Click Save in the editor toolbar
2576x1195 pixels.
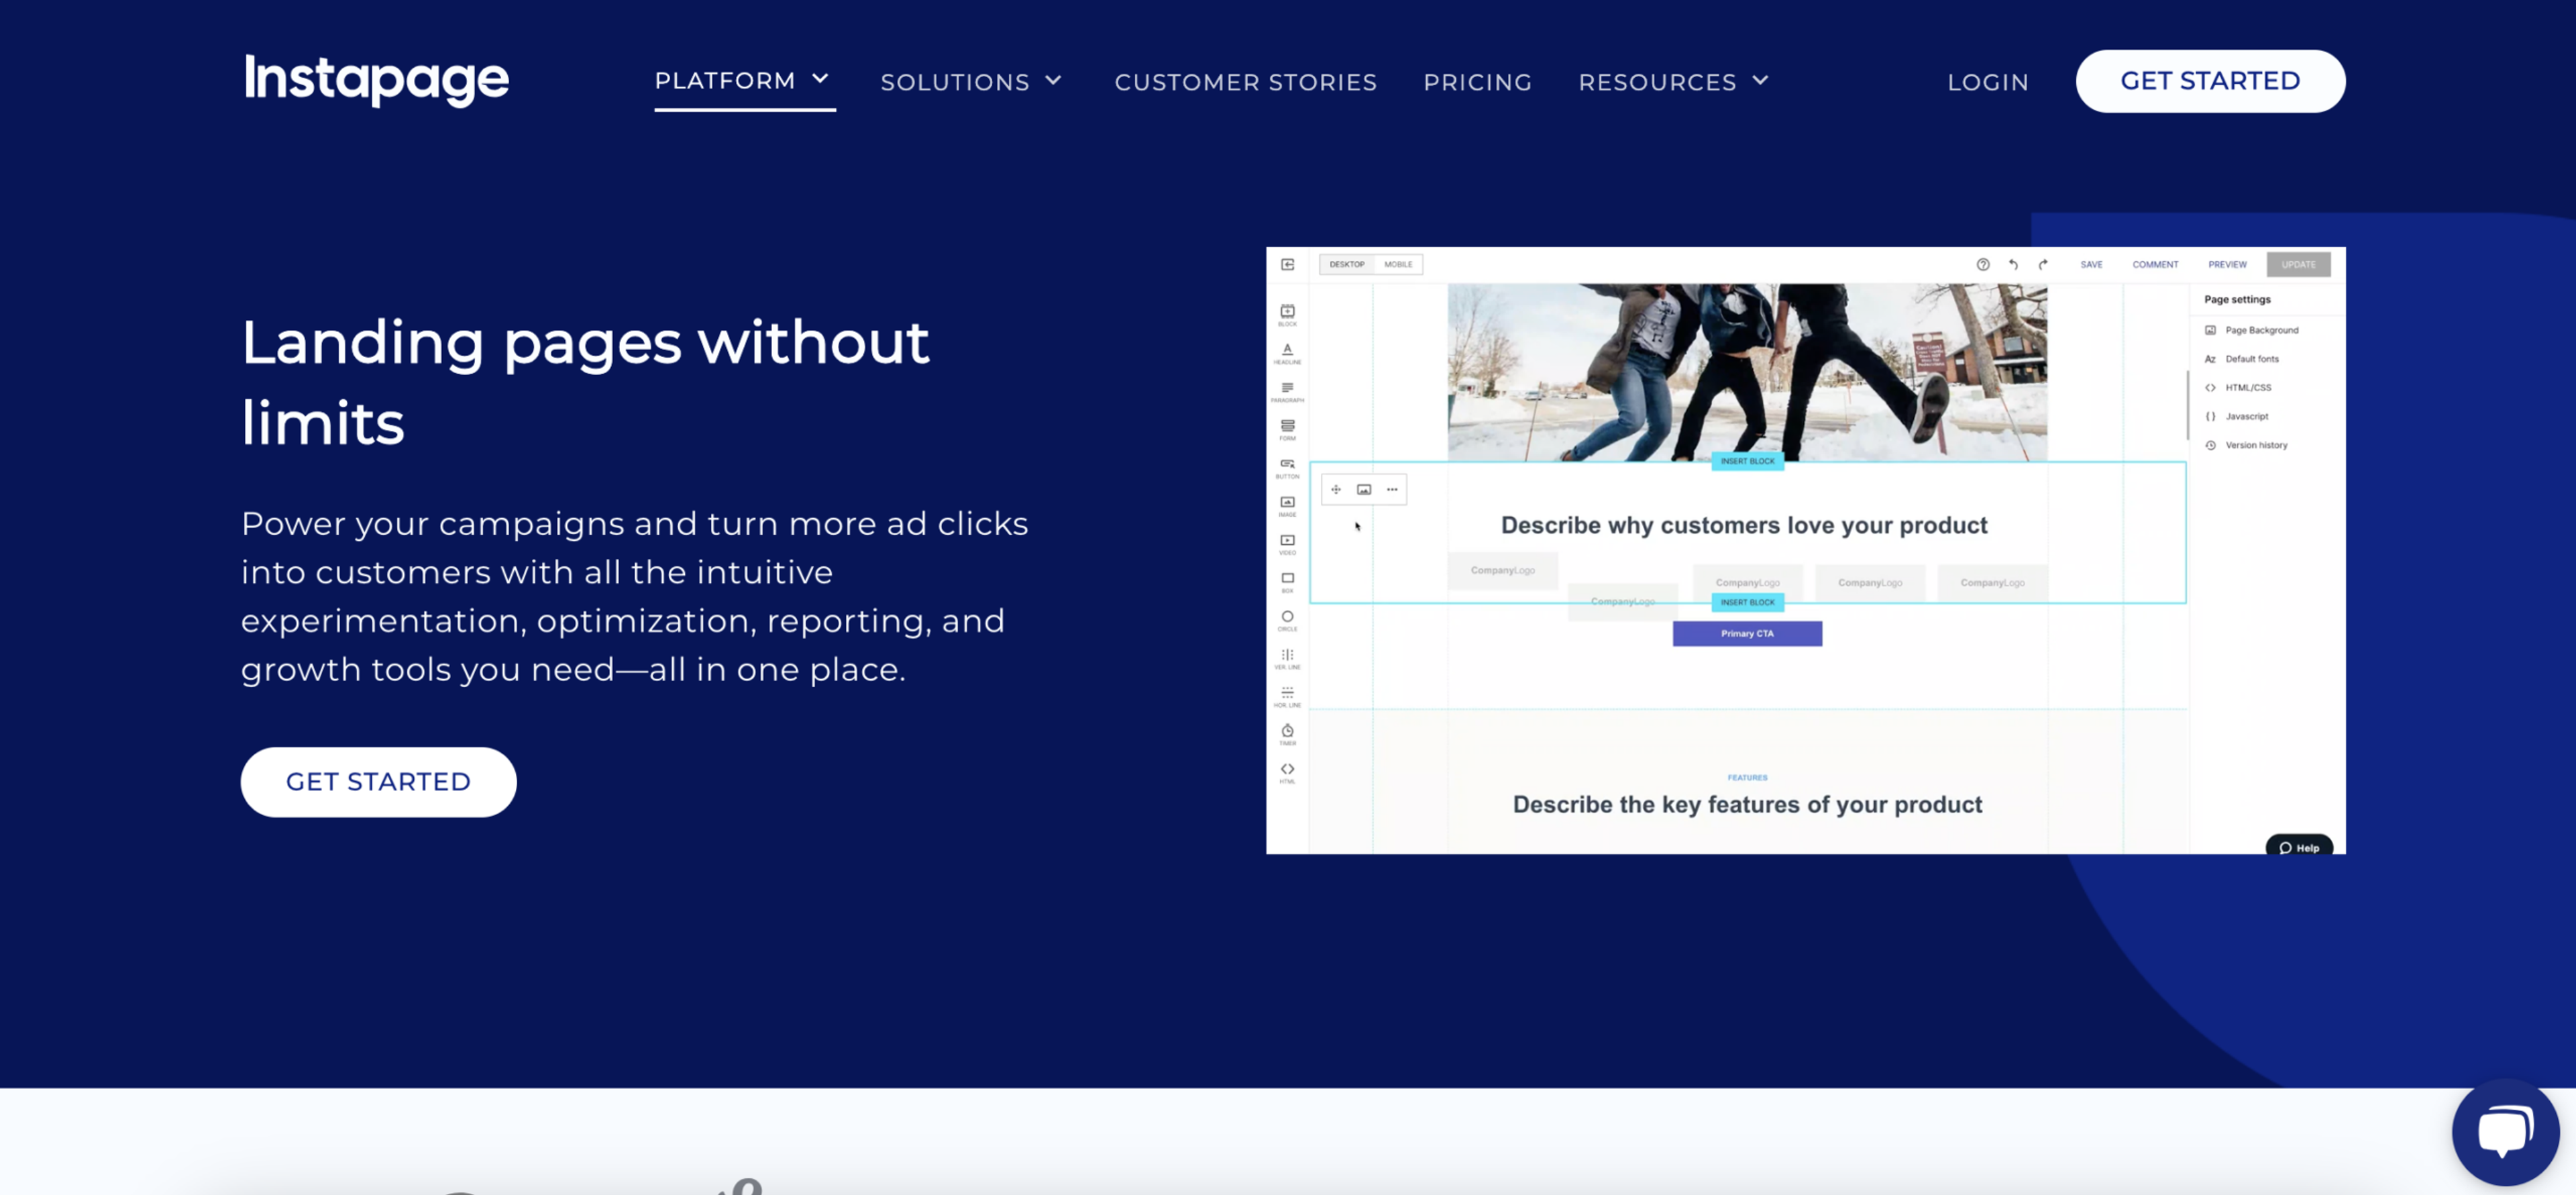click(x=2091, y=264)
